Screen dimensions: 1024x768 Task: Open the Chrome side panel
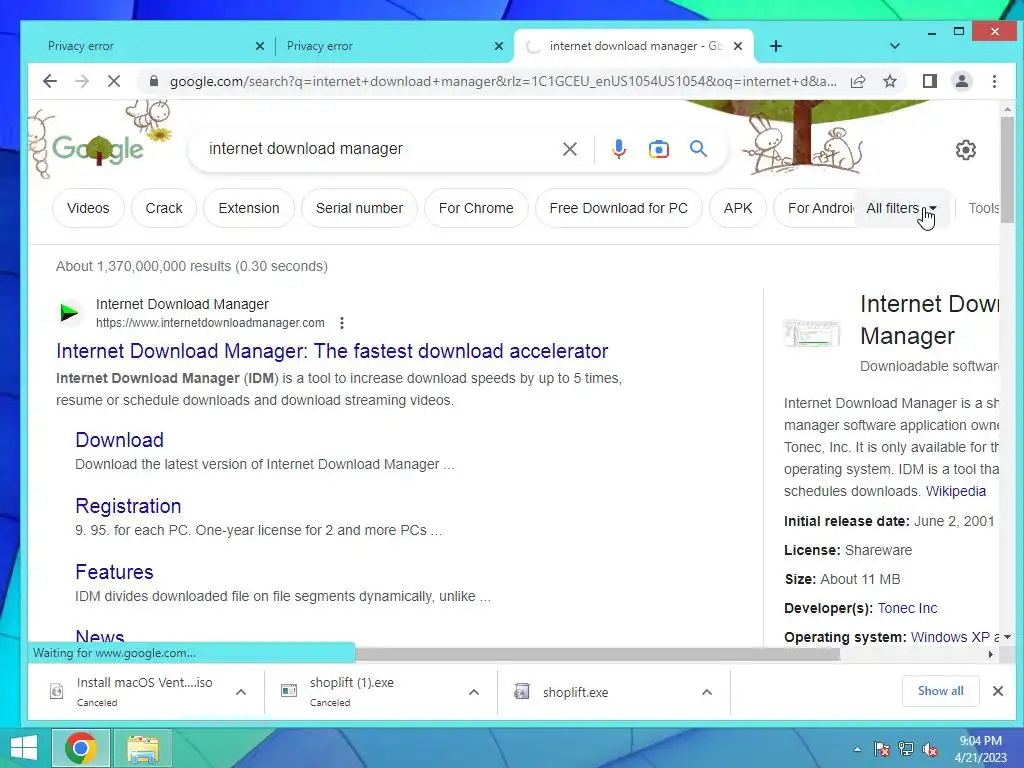pyautogui.click(x=929, y=81)
